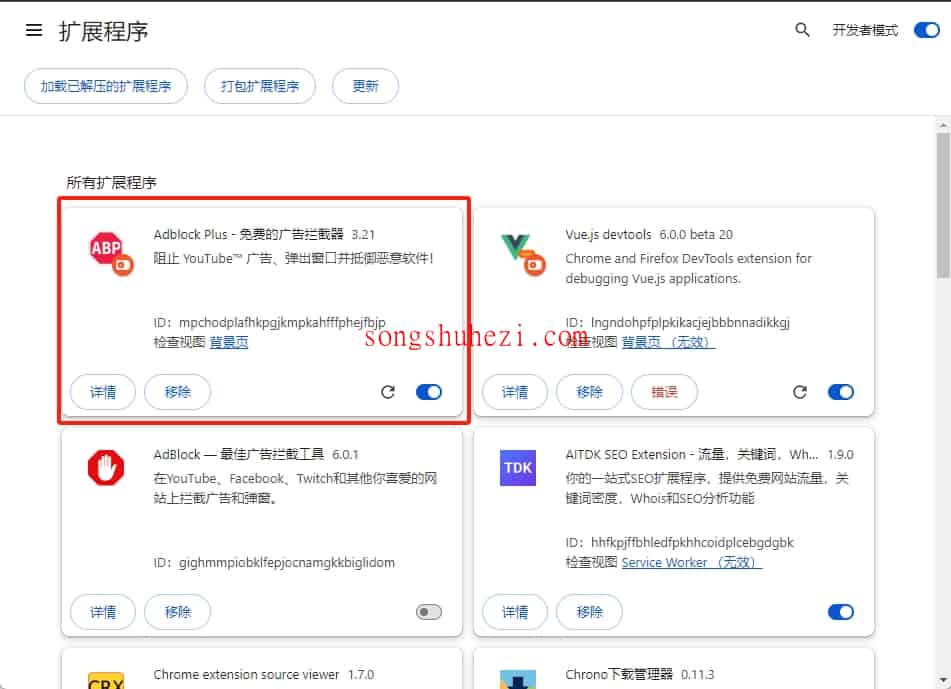
Task: Enable the AdBlock 6.0.1 extension toggle
Action: [x=429, y=612]
